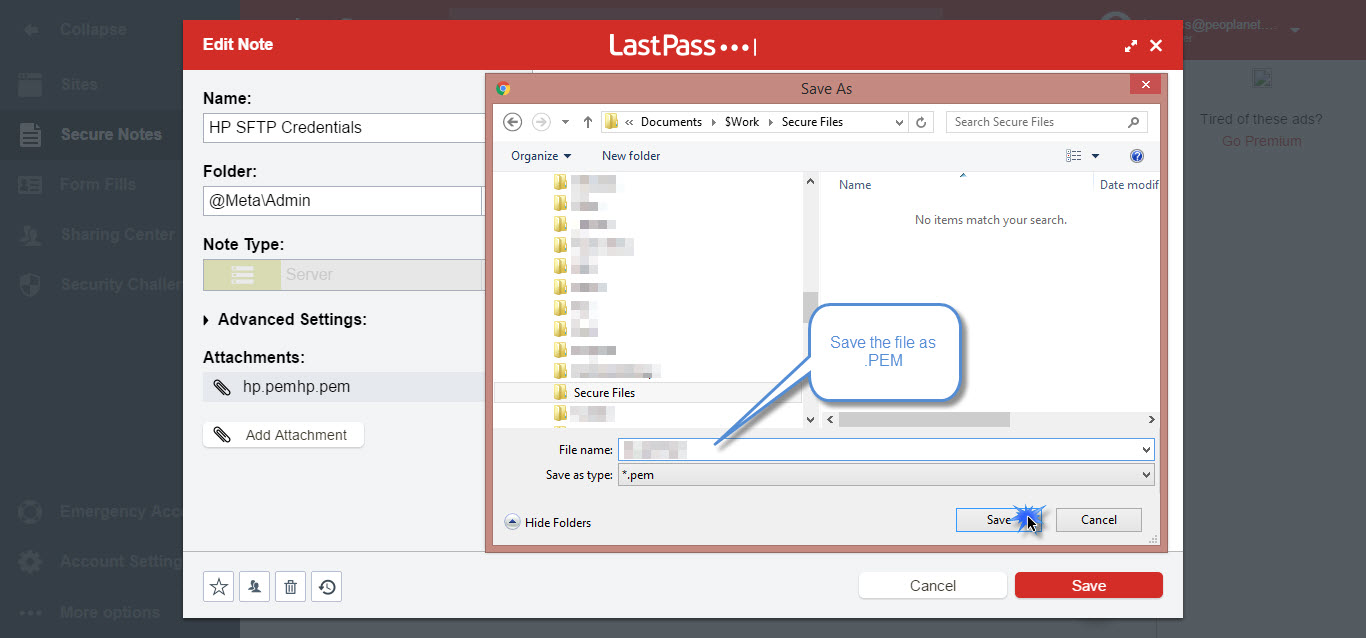
Task: Open the Save As help icon
Action: (x=1136, y=156)
